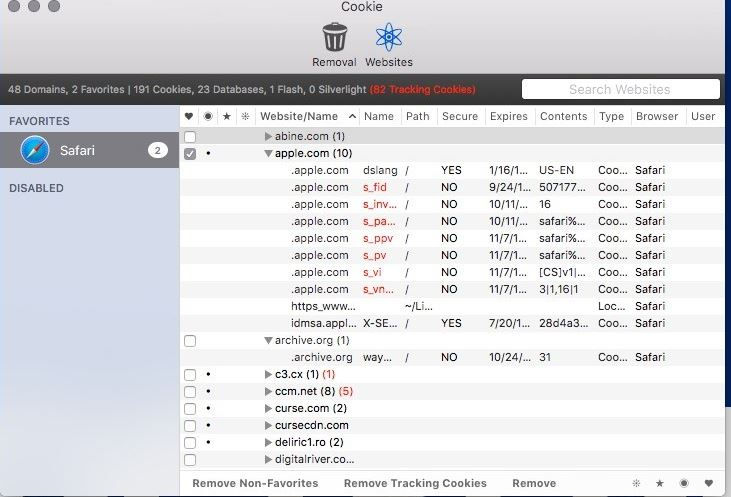Click the Type column header
The image size is (731, 497).
pyautogui.click(x=612, y=116)
